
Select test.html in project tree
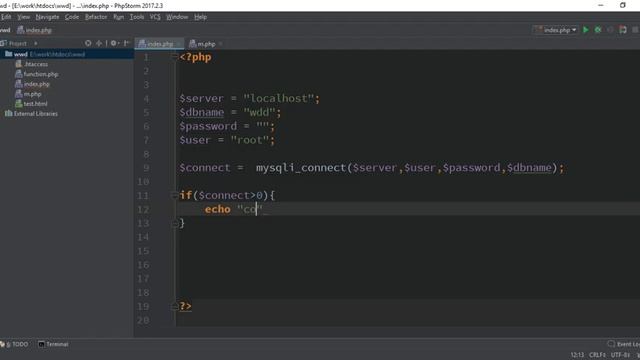click(x=36, y=104)
